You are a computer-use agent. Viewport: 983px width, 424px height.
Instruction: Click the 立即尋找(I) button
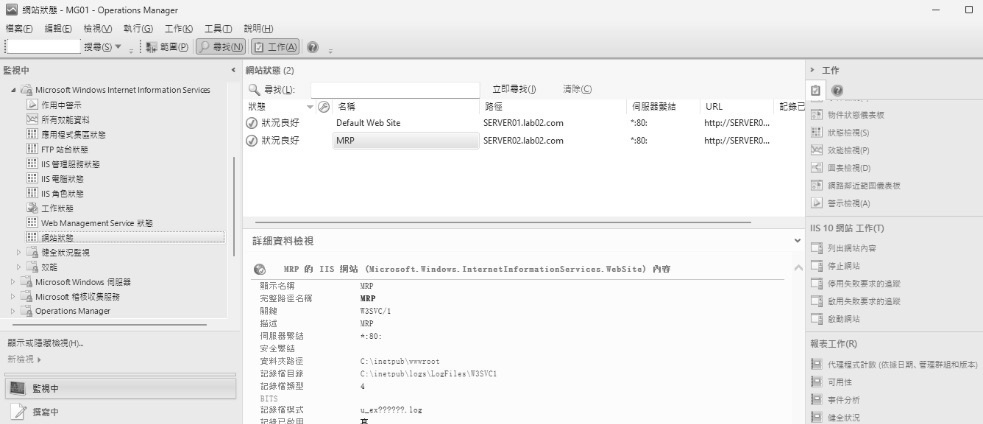(514, 89)
